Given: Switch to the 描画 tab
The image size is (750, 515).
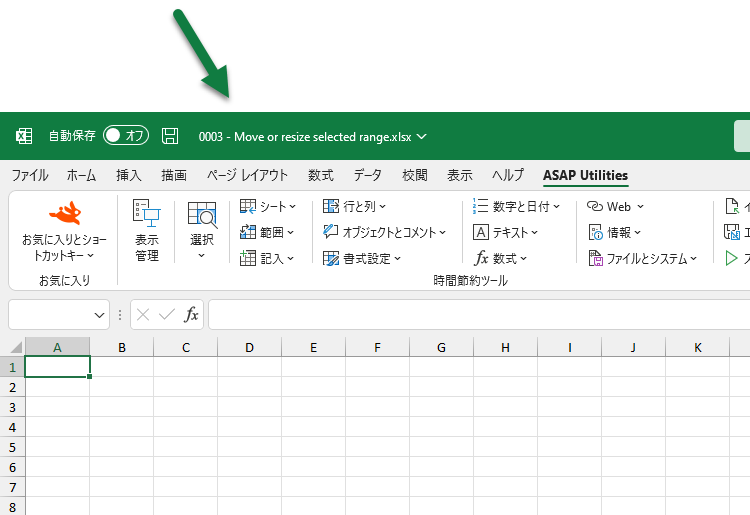Looking at the screenshot, I should click(x=174, y=175).
